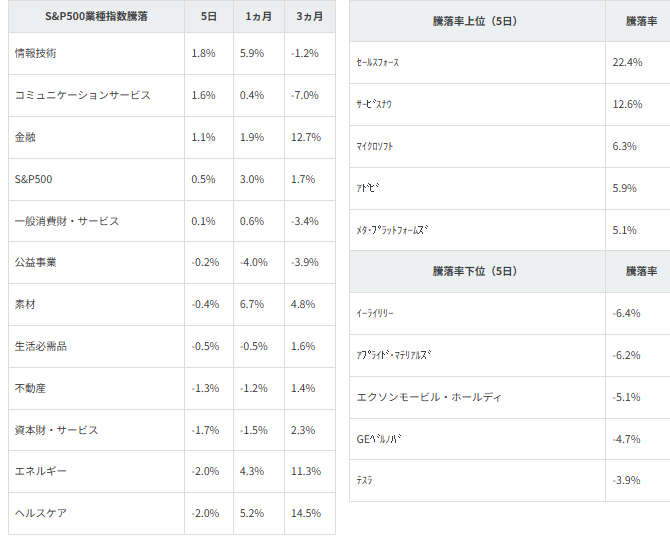Click the 14.5% three-month value for ヘルスケア
Screen dimensions: 670x546
[306, 513]
